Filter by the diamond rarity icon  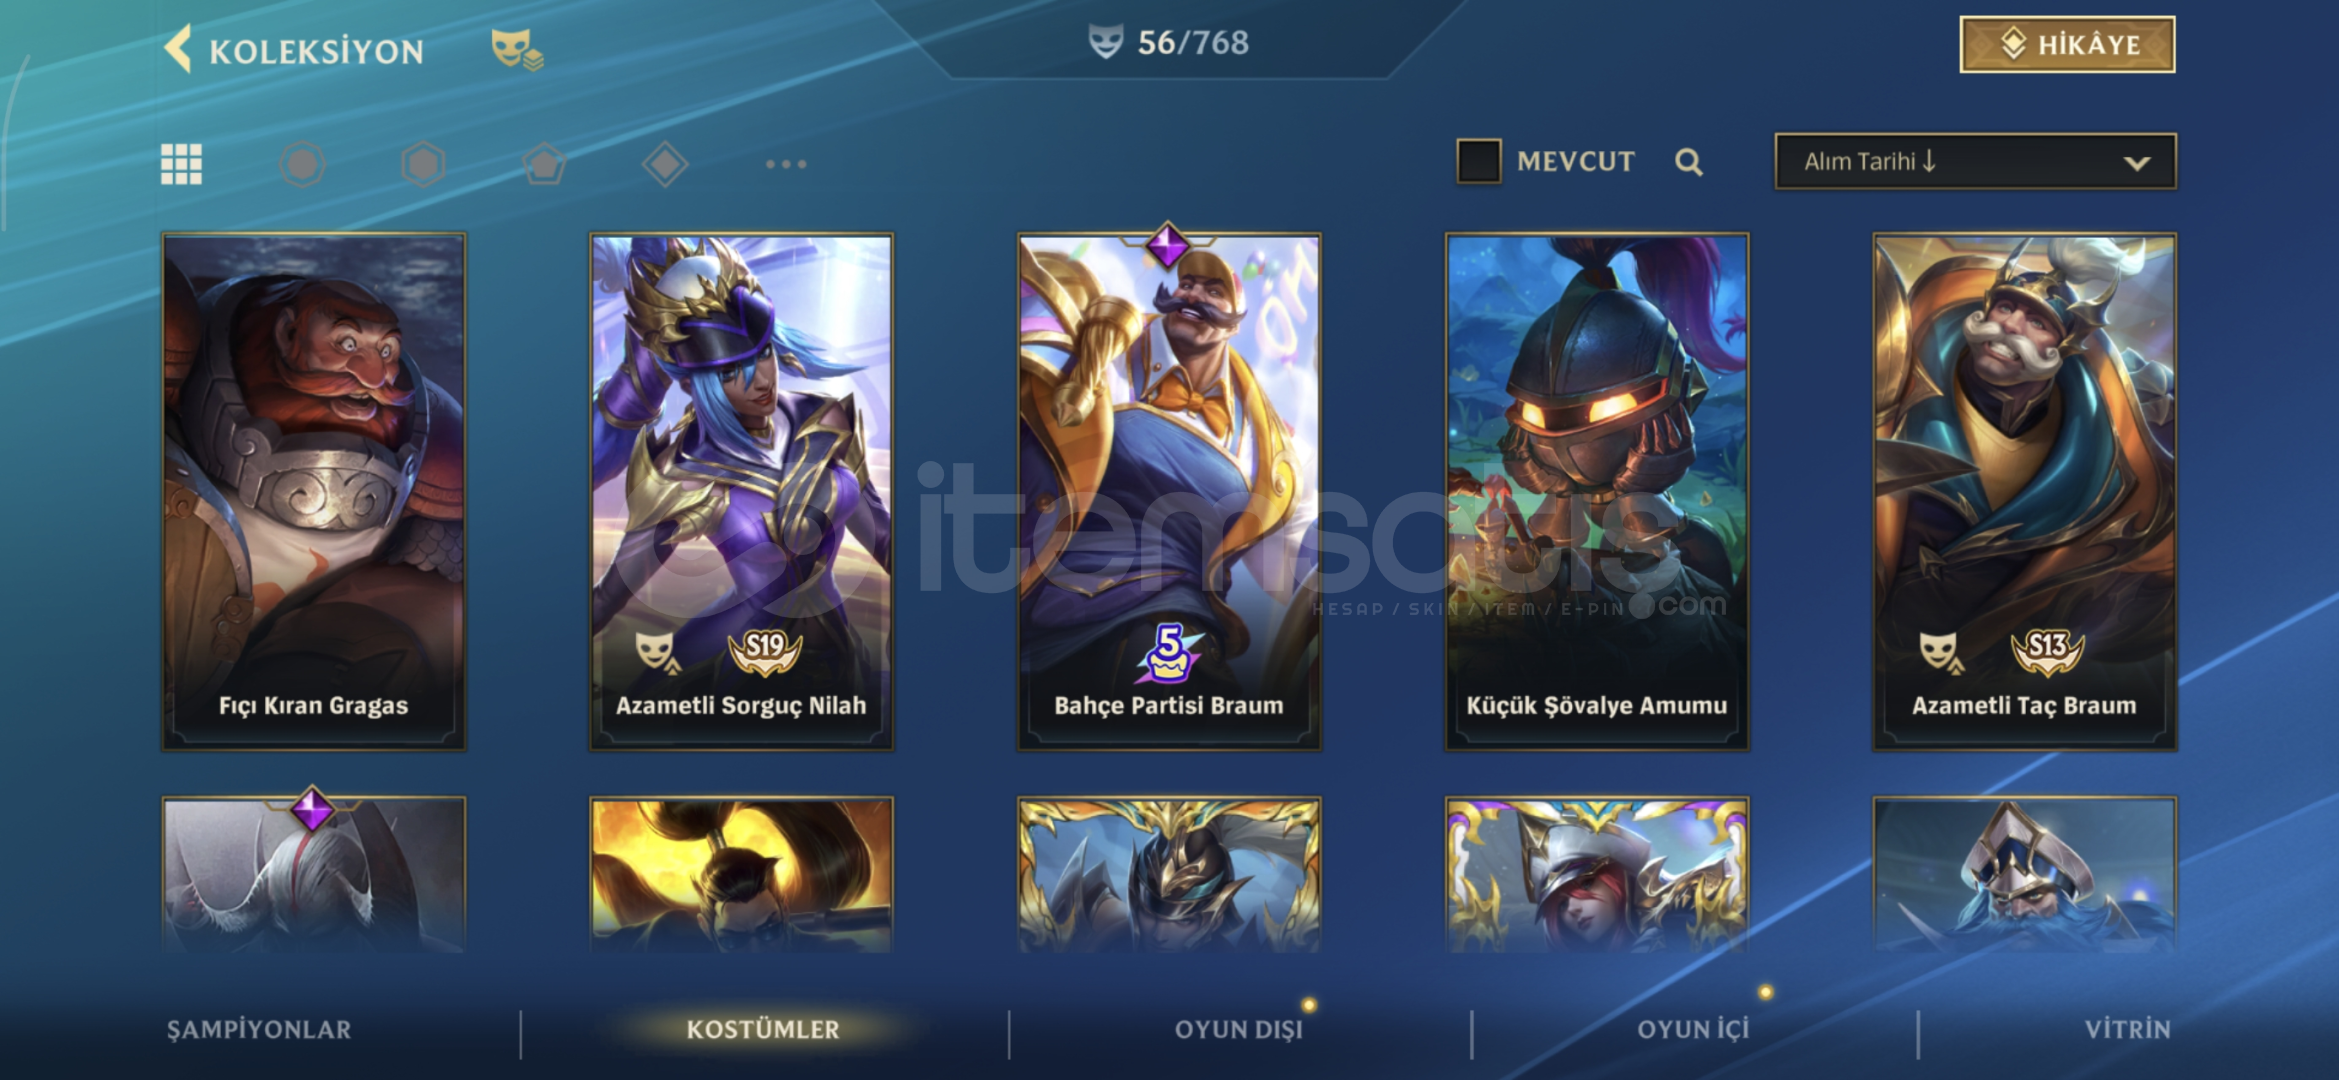pyautogui.click(x=665, y=164)
